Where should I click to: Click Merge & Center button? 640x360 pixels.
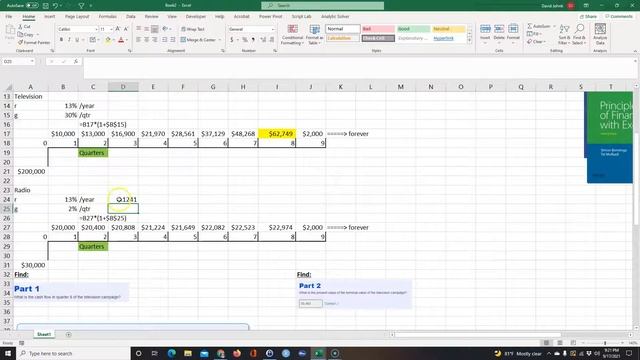click(x=198, y=40)
